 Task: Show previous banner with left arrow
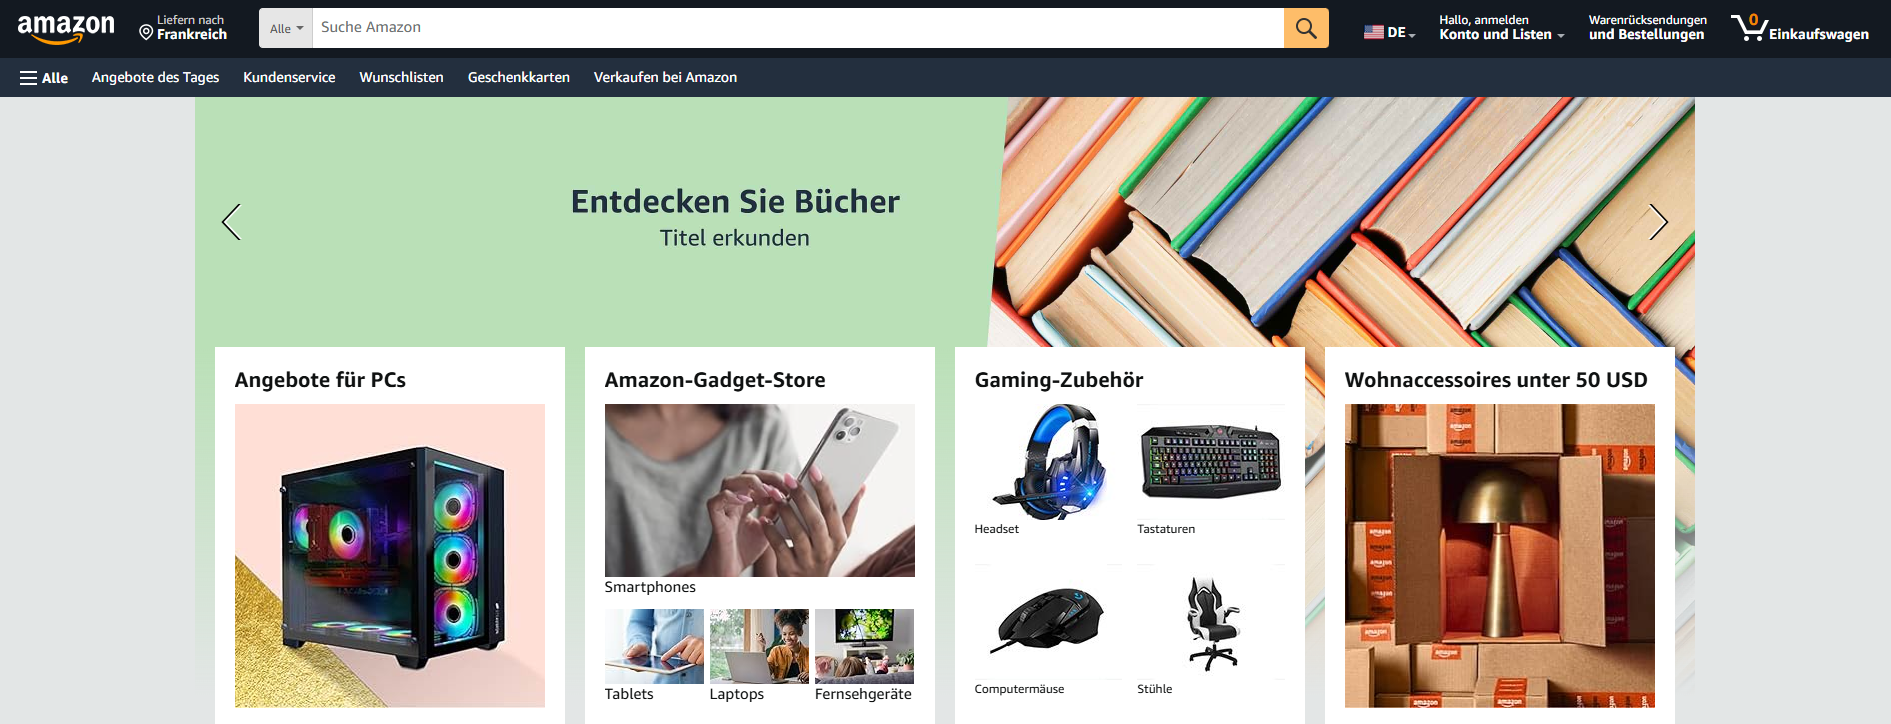[231, 222]
